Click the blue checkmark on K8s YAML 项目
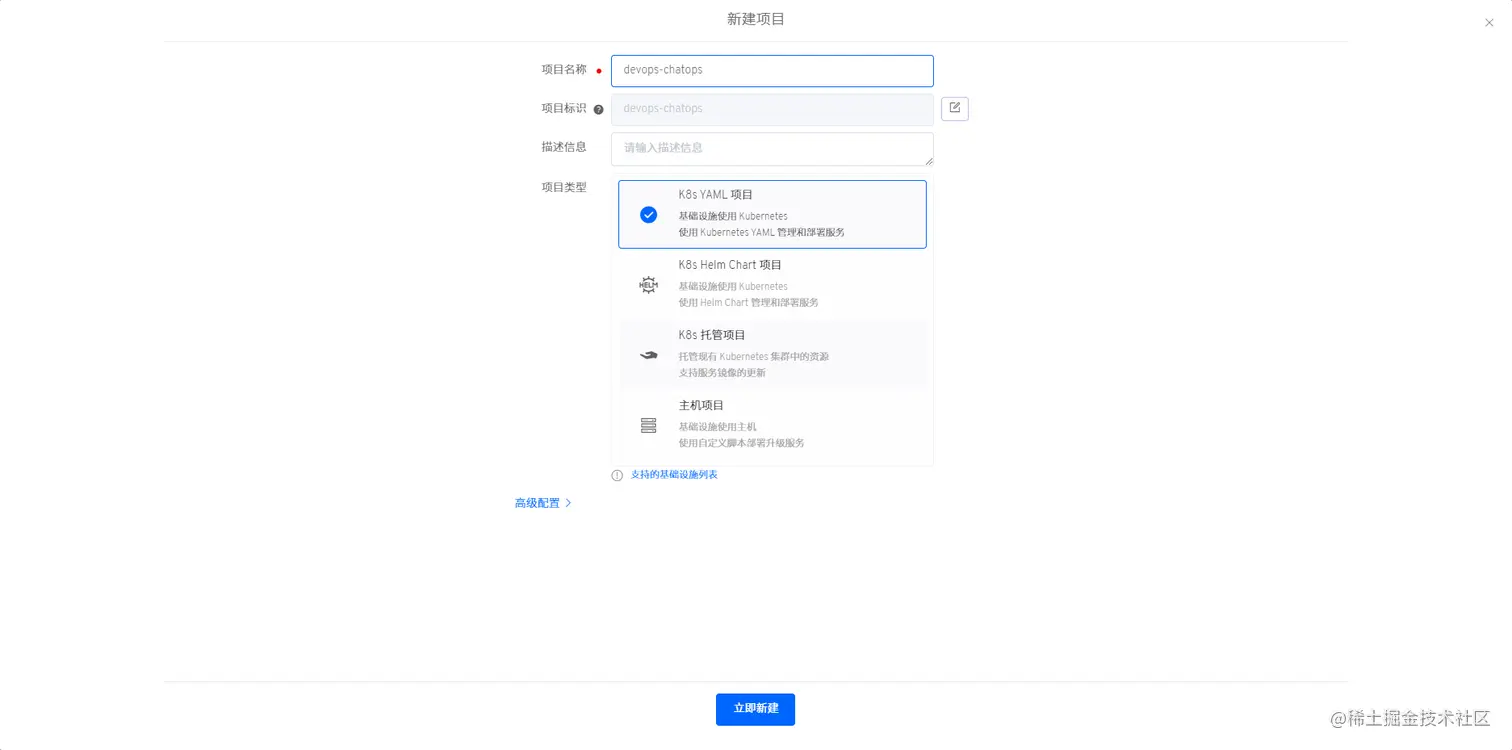 (648, 214)
